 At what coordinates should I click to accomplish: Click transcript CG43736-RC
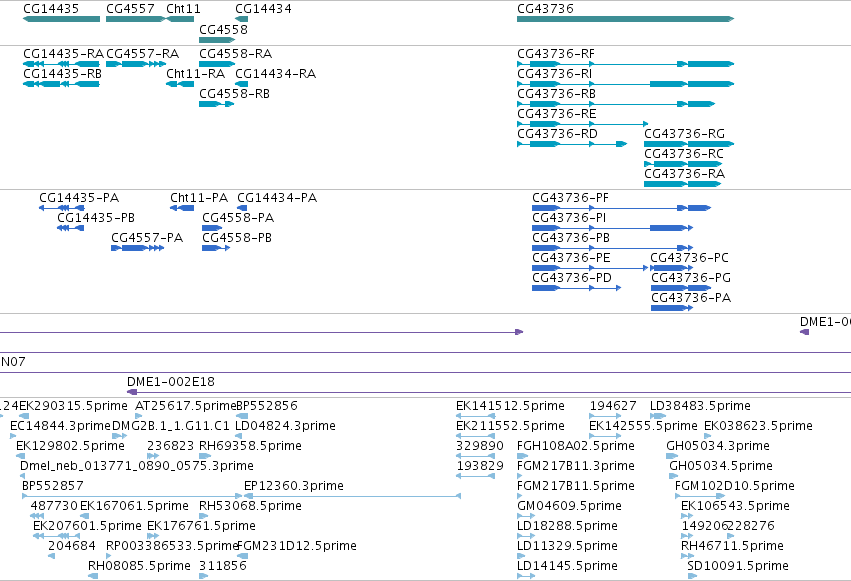tap(683, 164)
